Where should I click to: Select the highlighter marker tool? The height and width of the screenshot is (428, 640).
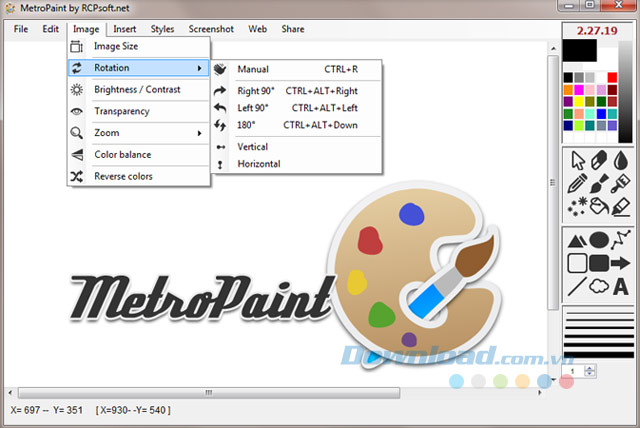click(x=621, y=206)
